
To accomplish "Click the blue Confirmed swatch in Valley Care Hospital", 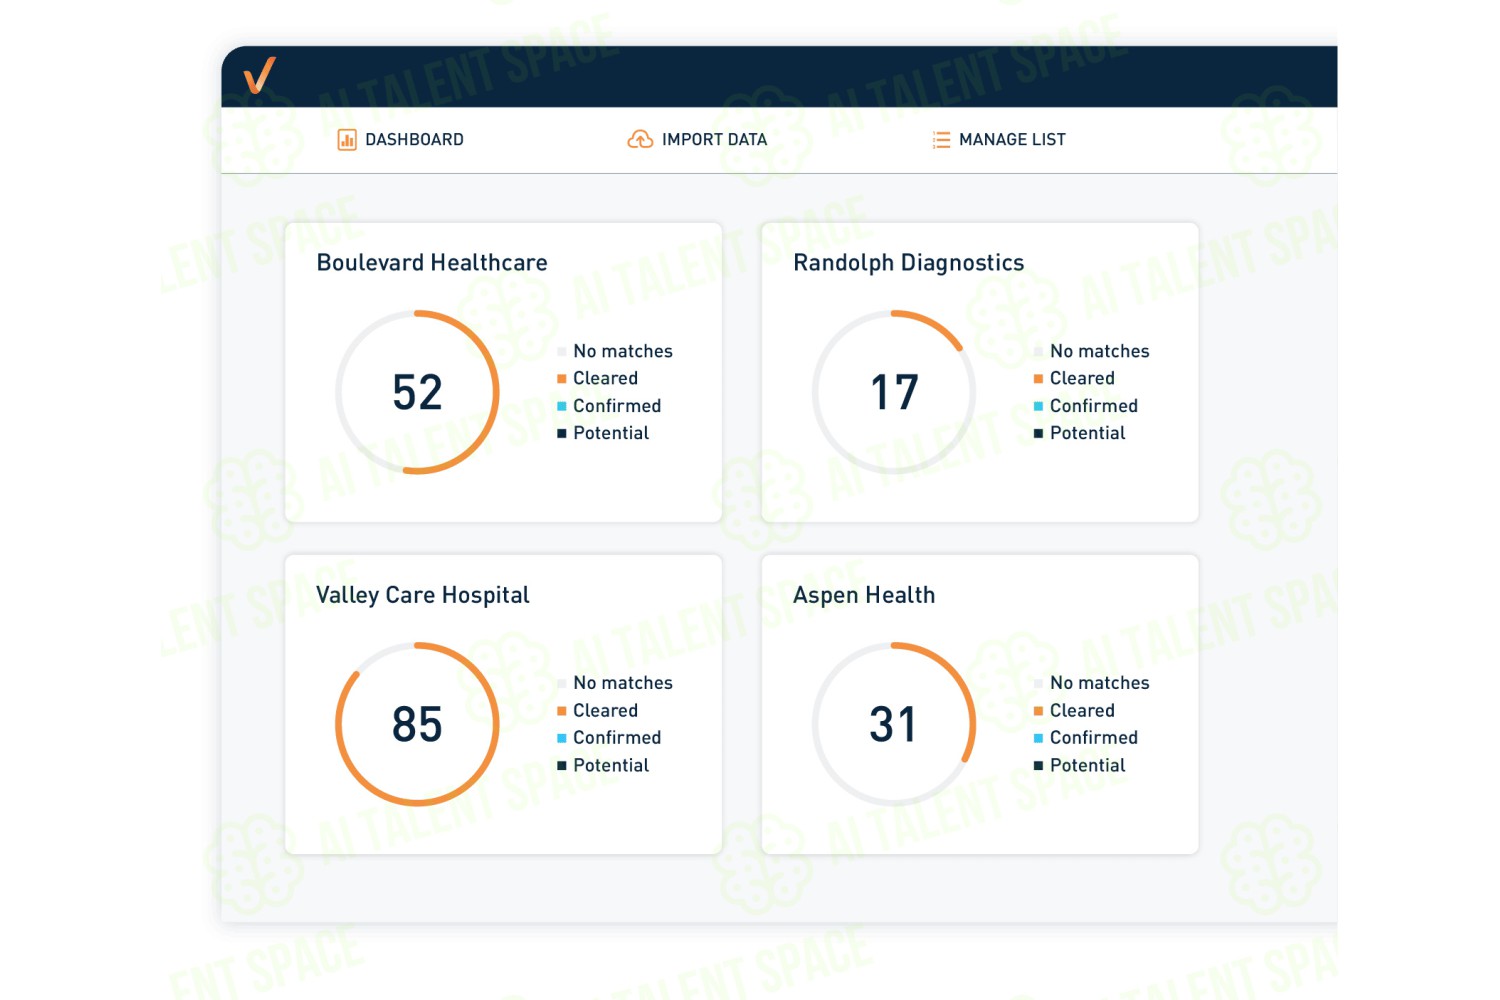I will (x=562, y=738).
